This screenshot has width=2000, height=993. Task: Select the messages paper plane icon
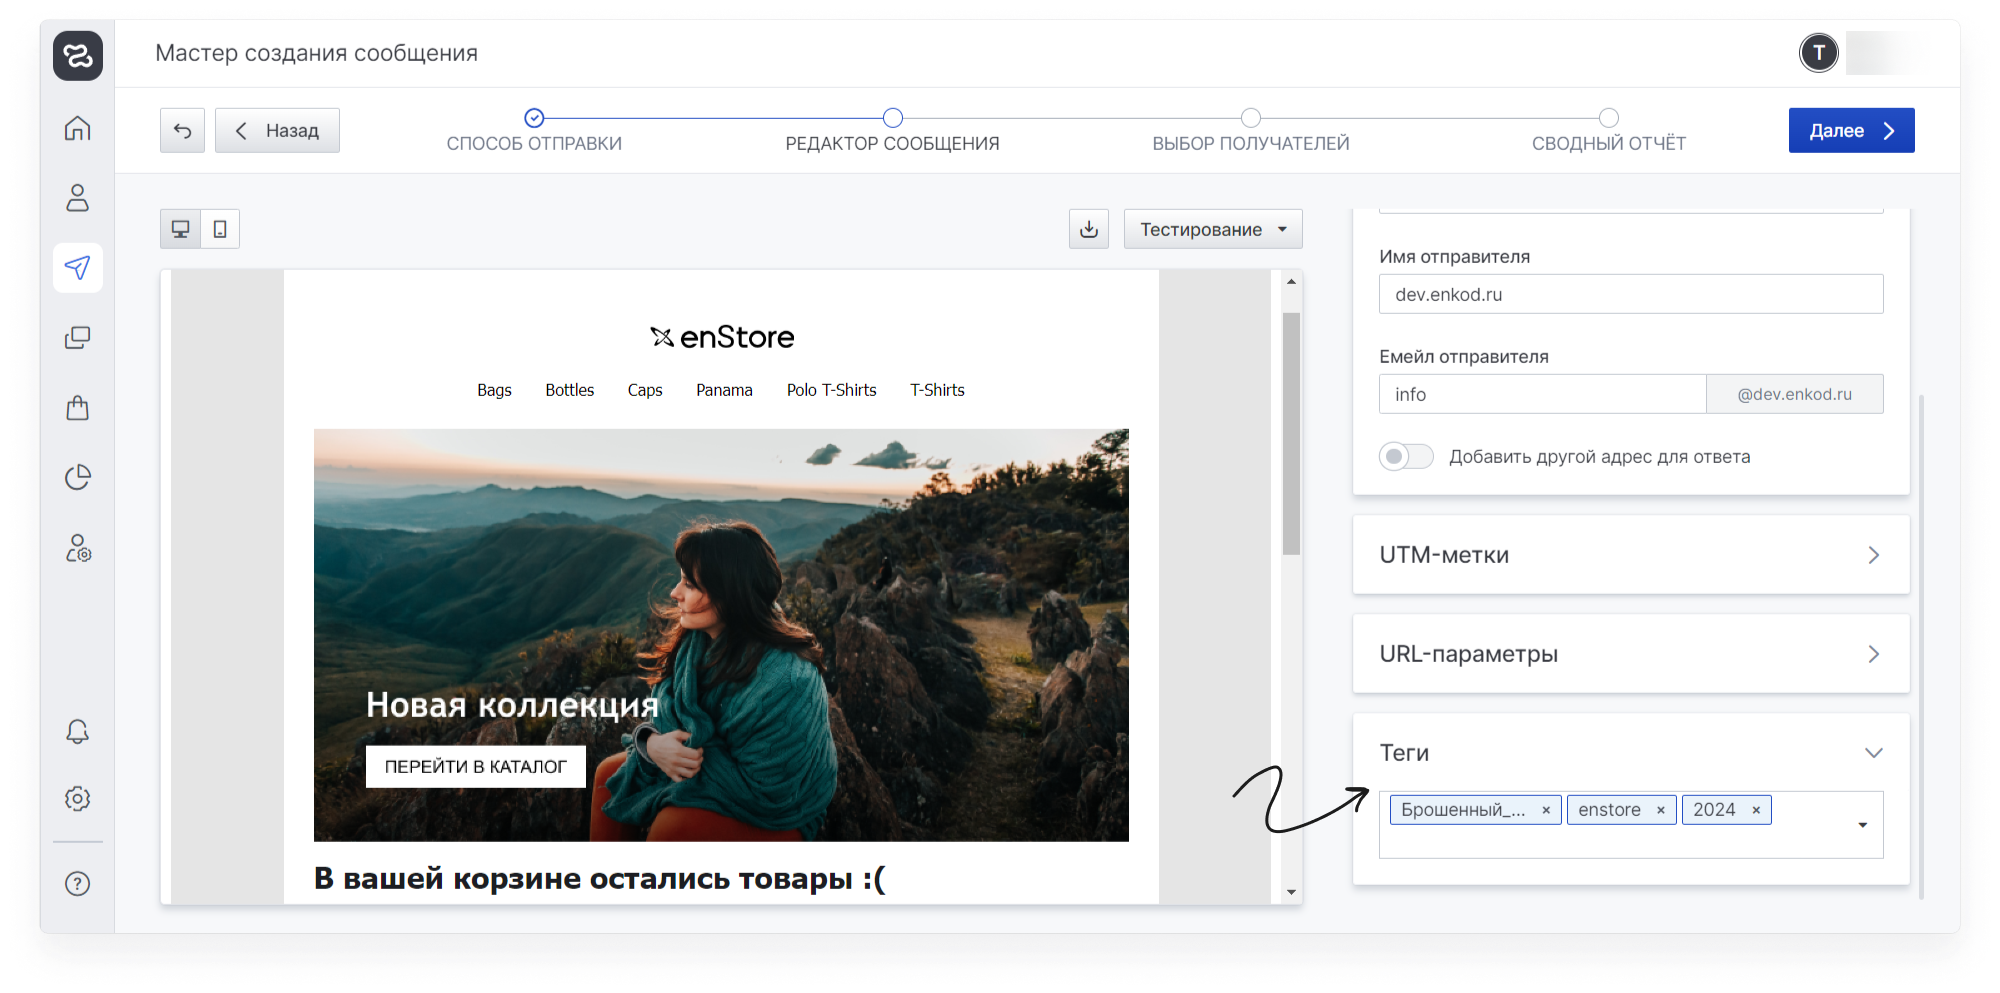(78, 267)
